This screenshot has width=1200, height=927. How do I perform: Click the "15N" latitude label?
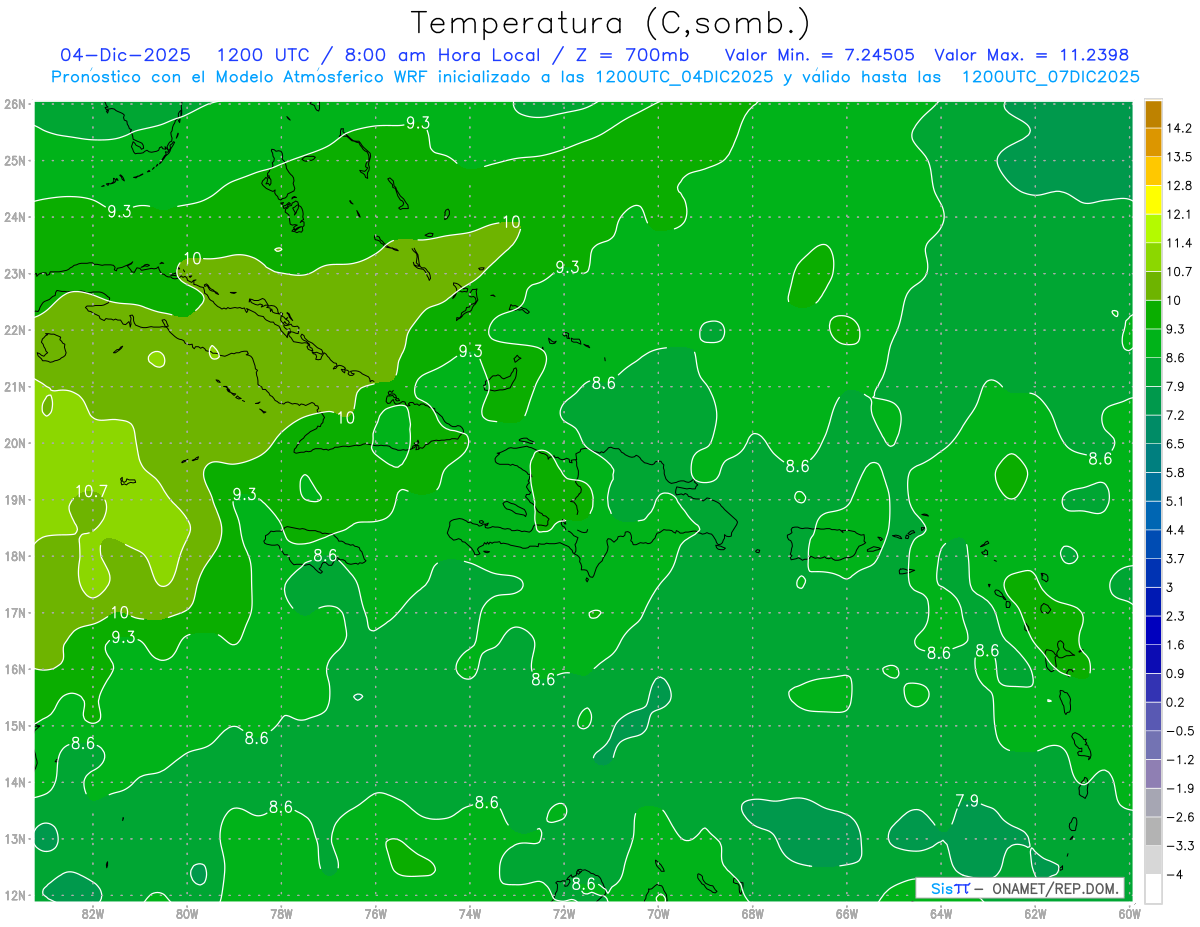point(14,725)
